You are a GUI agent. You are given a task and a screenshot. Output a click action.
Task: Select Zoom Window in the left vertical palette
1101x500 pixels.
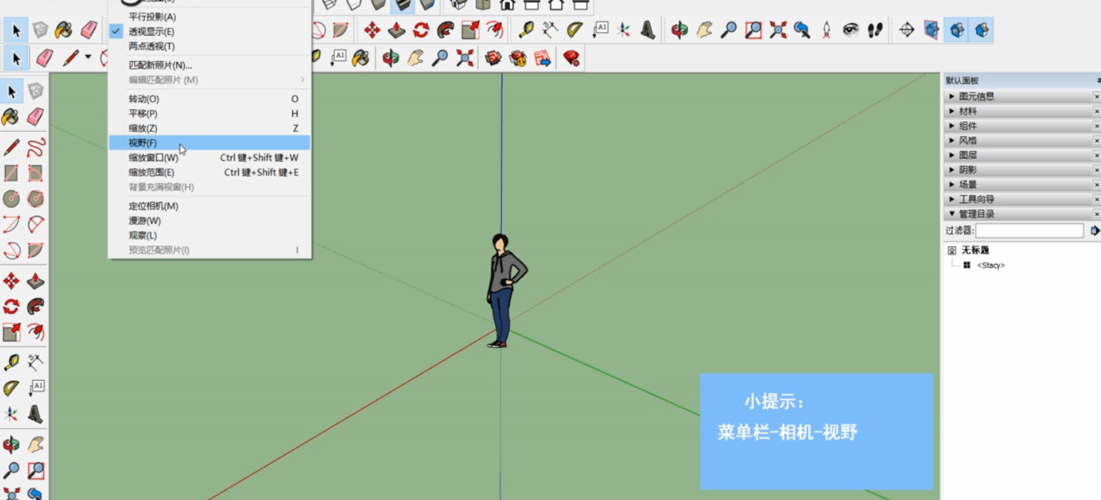point(36,470)
